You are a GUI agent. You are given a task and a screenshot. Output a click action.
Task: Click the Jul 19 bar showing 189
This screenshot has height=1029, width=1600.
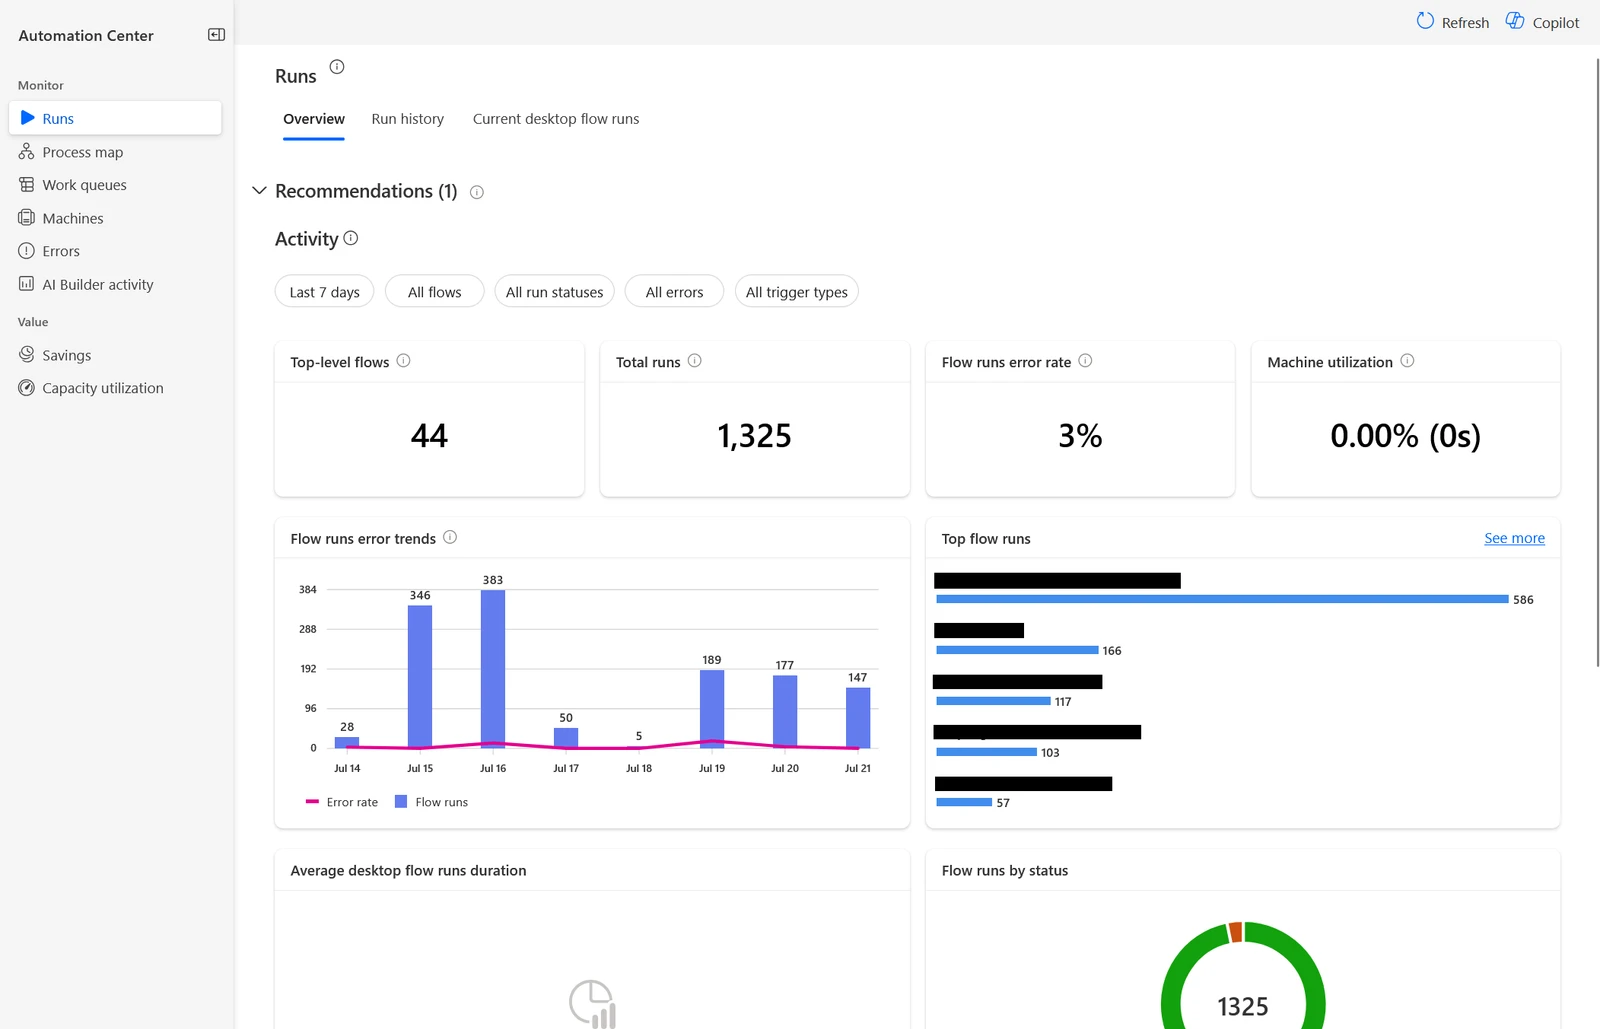pyautogui.click(x=712, y=709)
